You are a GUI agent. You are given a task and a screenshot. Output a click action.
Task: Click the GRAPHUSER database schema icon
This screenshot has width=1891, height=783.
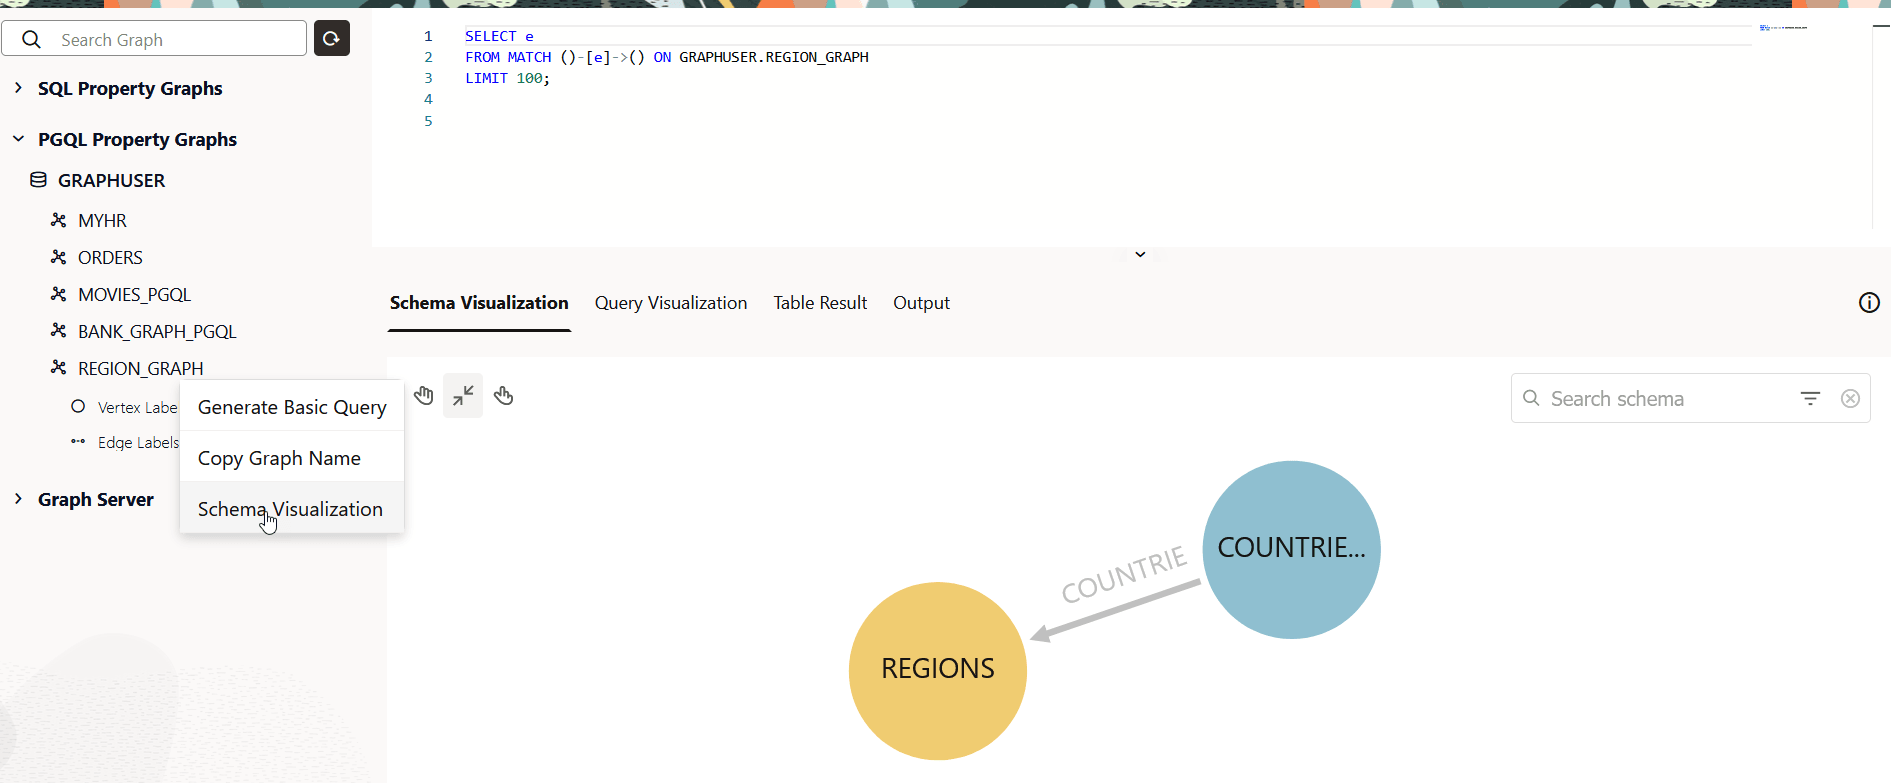(x=38, y=180)
